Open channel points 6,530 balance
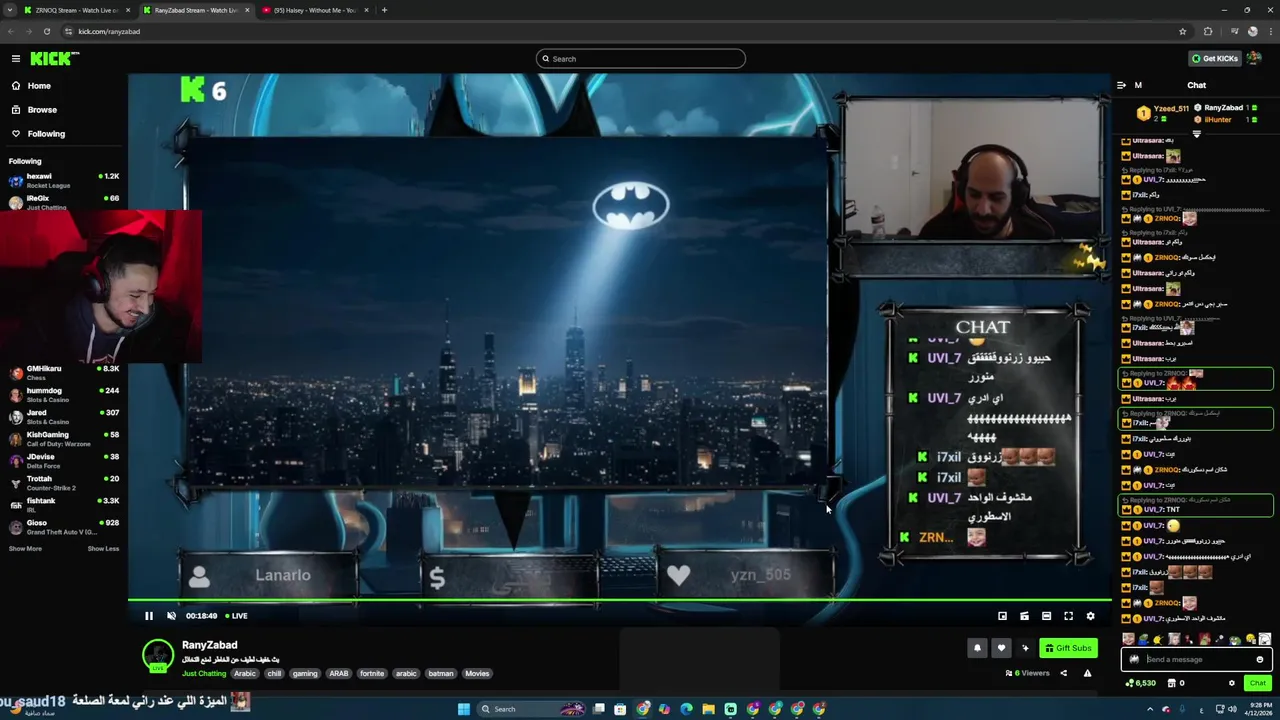Screen dimensions: 1280x720 [x=1141, y=683]
